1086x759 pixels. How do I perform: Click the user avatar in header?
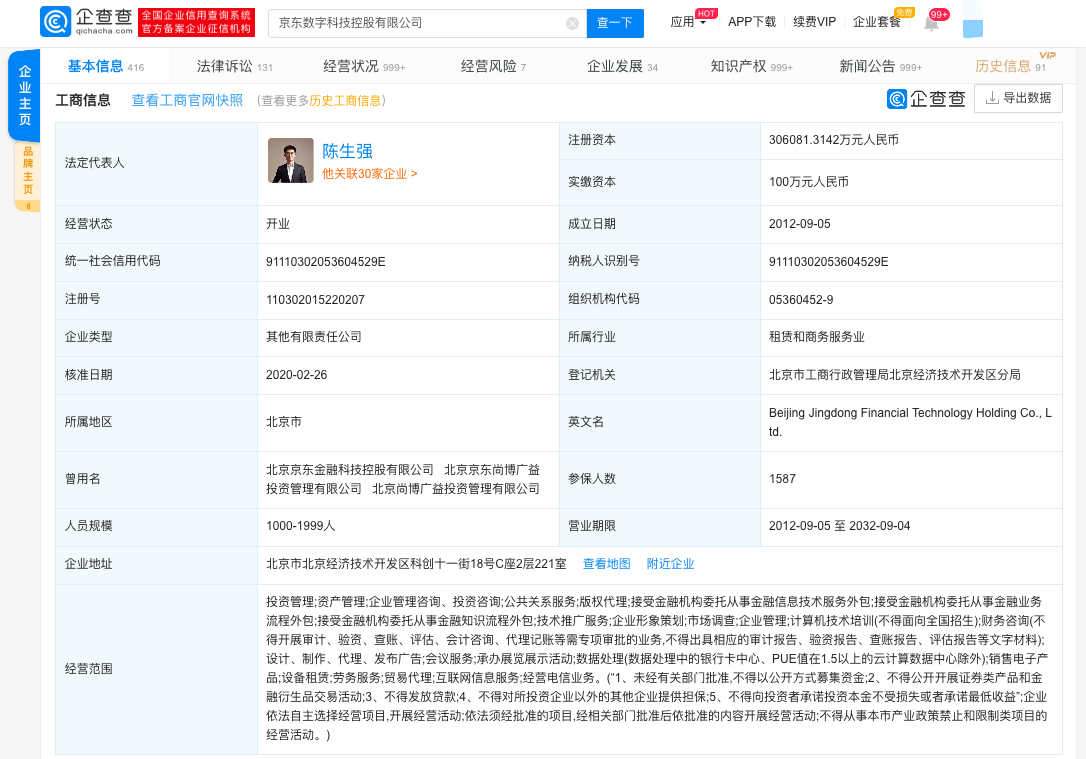pyautogui.click(x=972, y=19)
